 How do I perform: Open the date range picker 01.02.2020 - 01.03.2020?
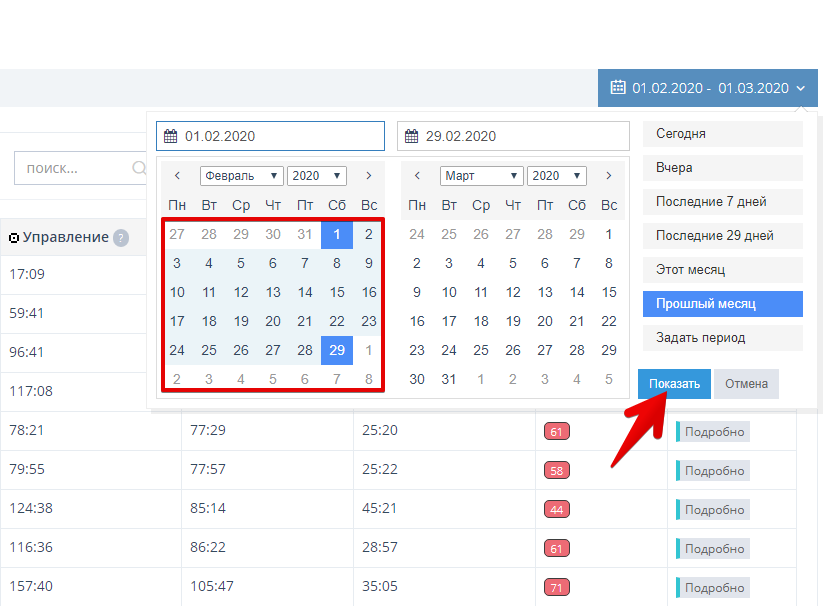coord(708,88)
